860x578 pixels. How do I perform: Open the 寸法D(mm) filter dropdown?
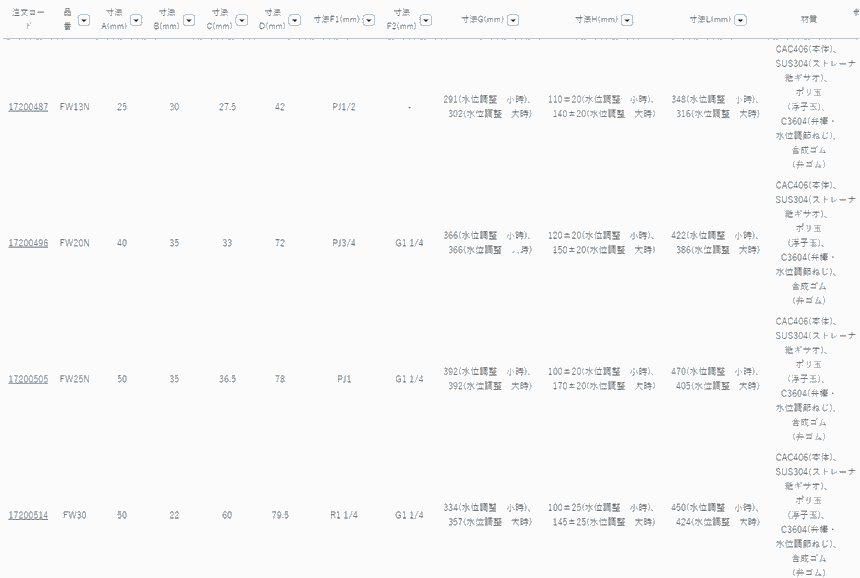coord(294,20)
